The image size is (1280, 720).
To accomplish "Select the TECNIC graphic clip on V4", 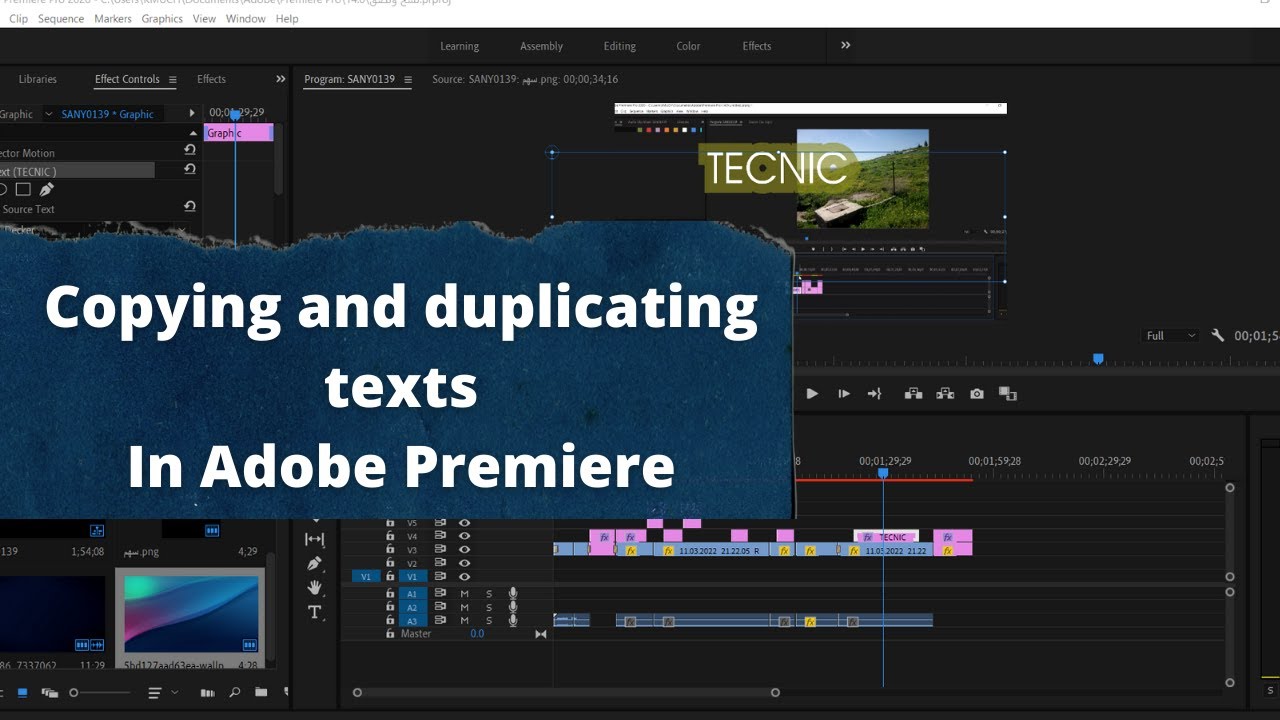I will pyautogui.click(x=886, y=537).
